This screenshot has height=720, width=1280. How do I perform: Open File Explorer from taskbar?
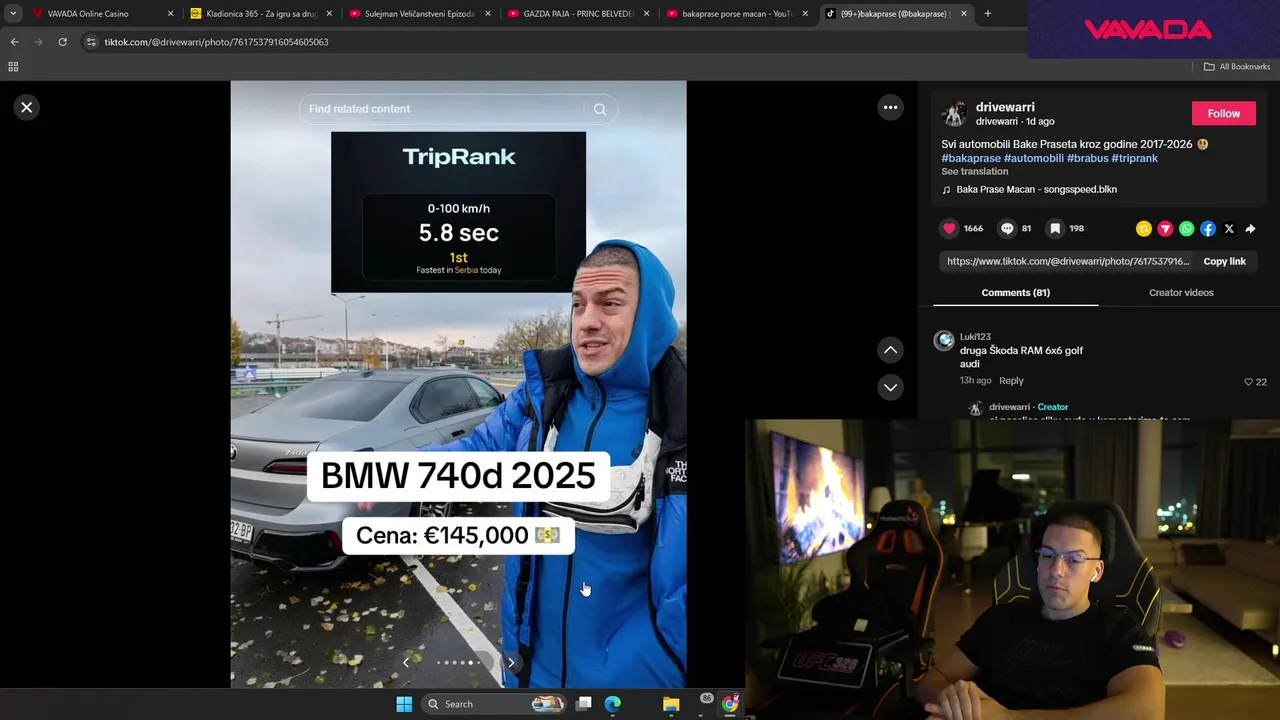click(671, 704)
